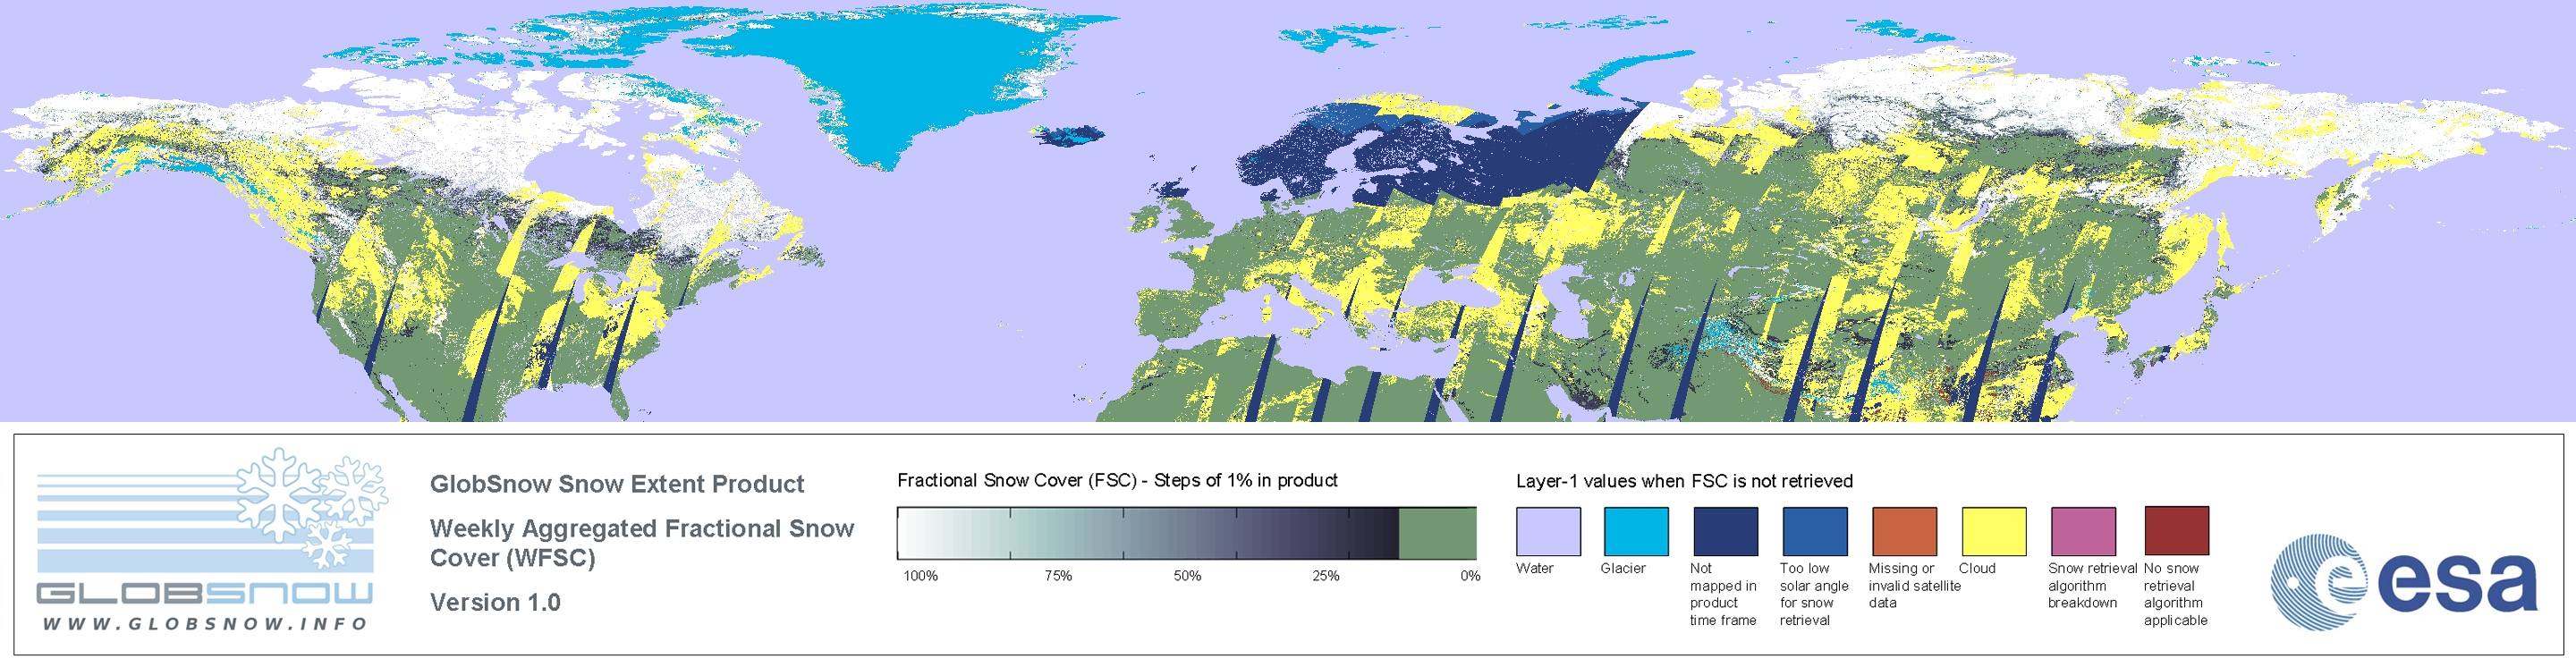Viewport: 2576px width, 667px height.
Task: Click the 'Water' legend label
Action: (x=1535, y=568)
